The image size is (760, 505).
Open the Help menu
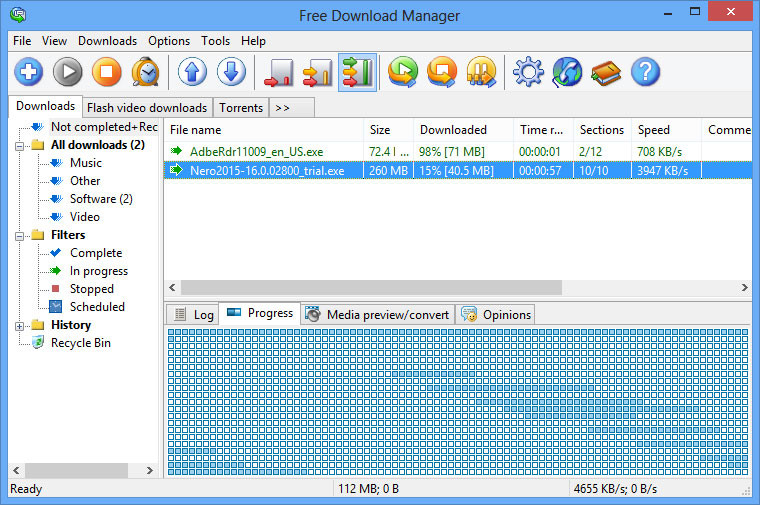pyautogui.click(x=253, y=41)
